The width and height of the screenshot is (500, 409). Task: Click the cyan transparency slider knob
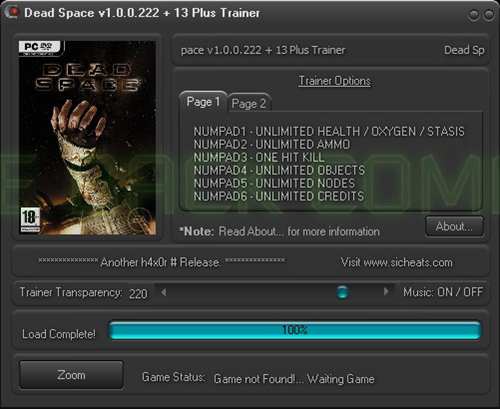pos(342,292)
